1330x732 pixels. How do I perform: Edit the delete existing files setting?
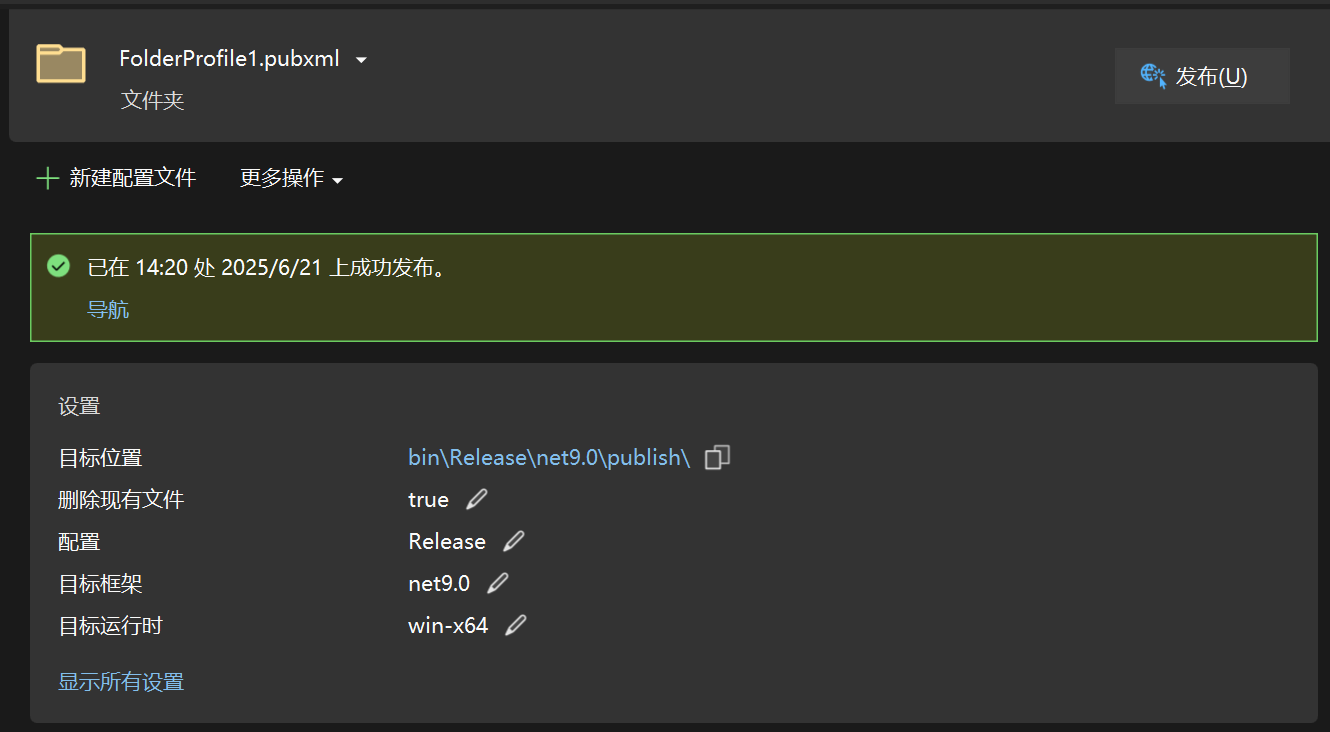pos(477,499)
